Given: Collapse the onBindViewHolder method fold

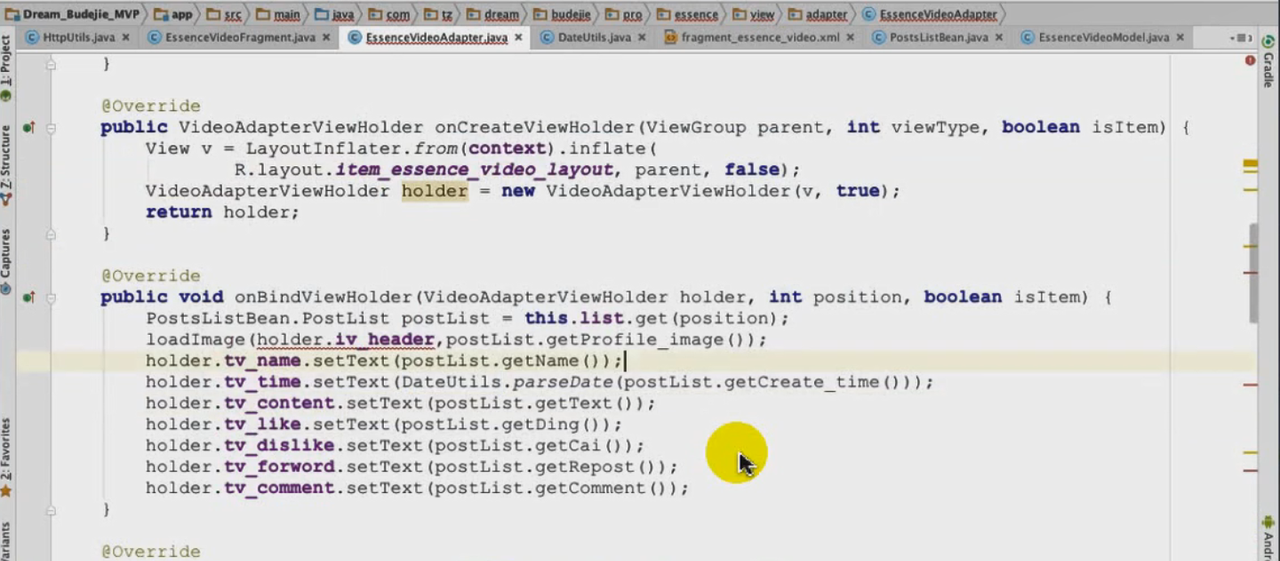Looking at the screenshot, I should click(x=51, y=298).
